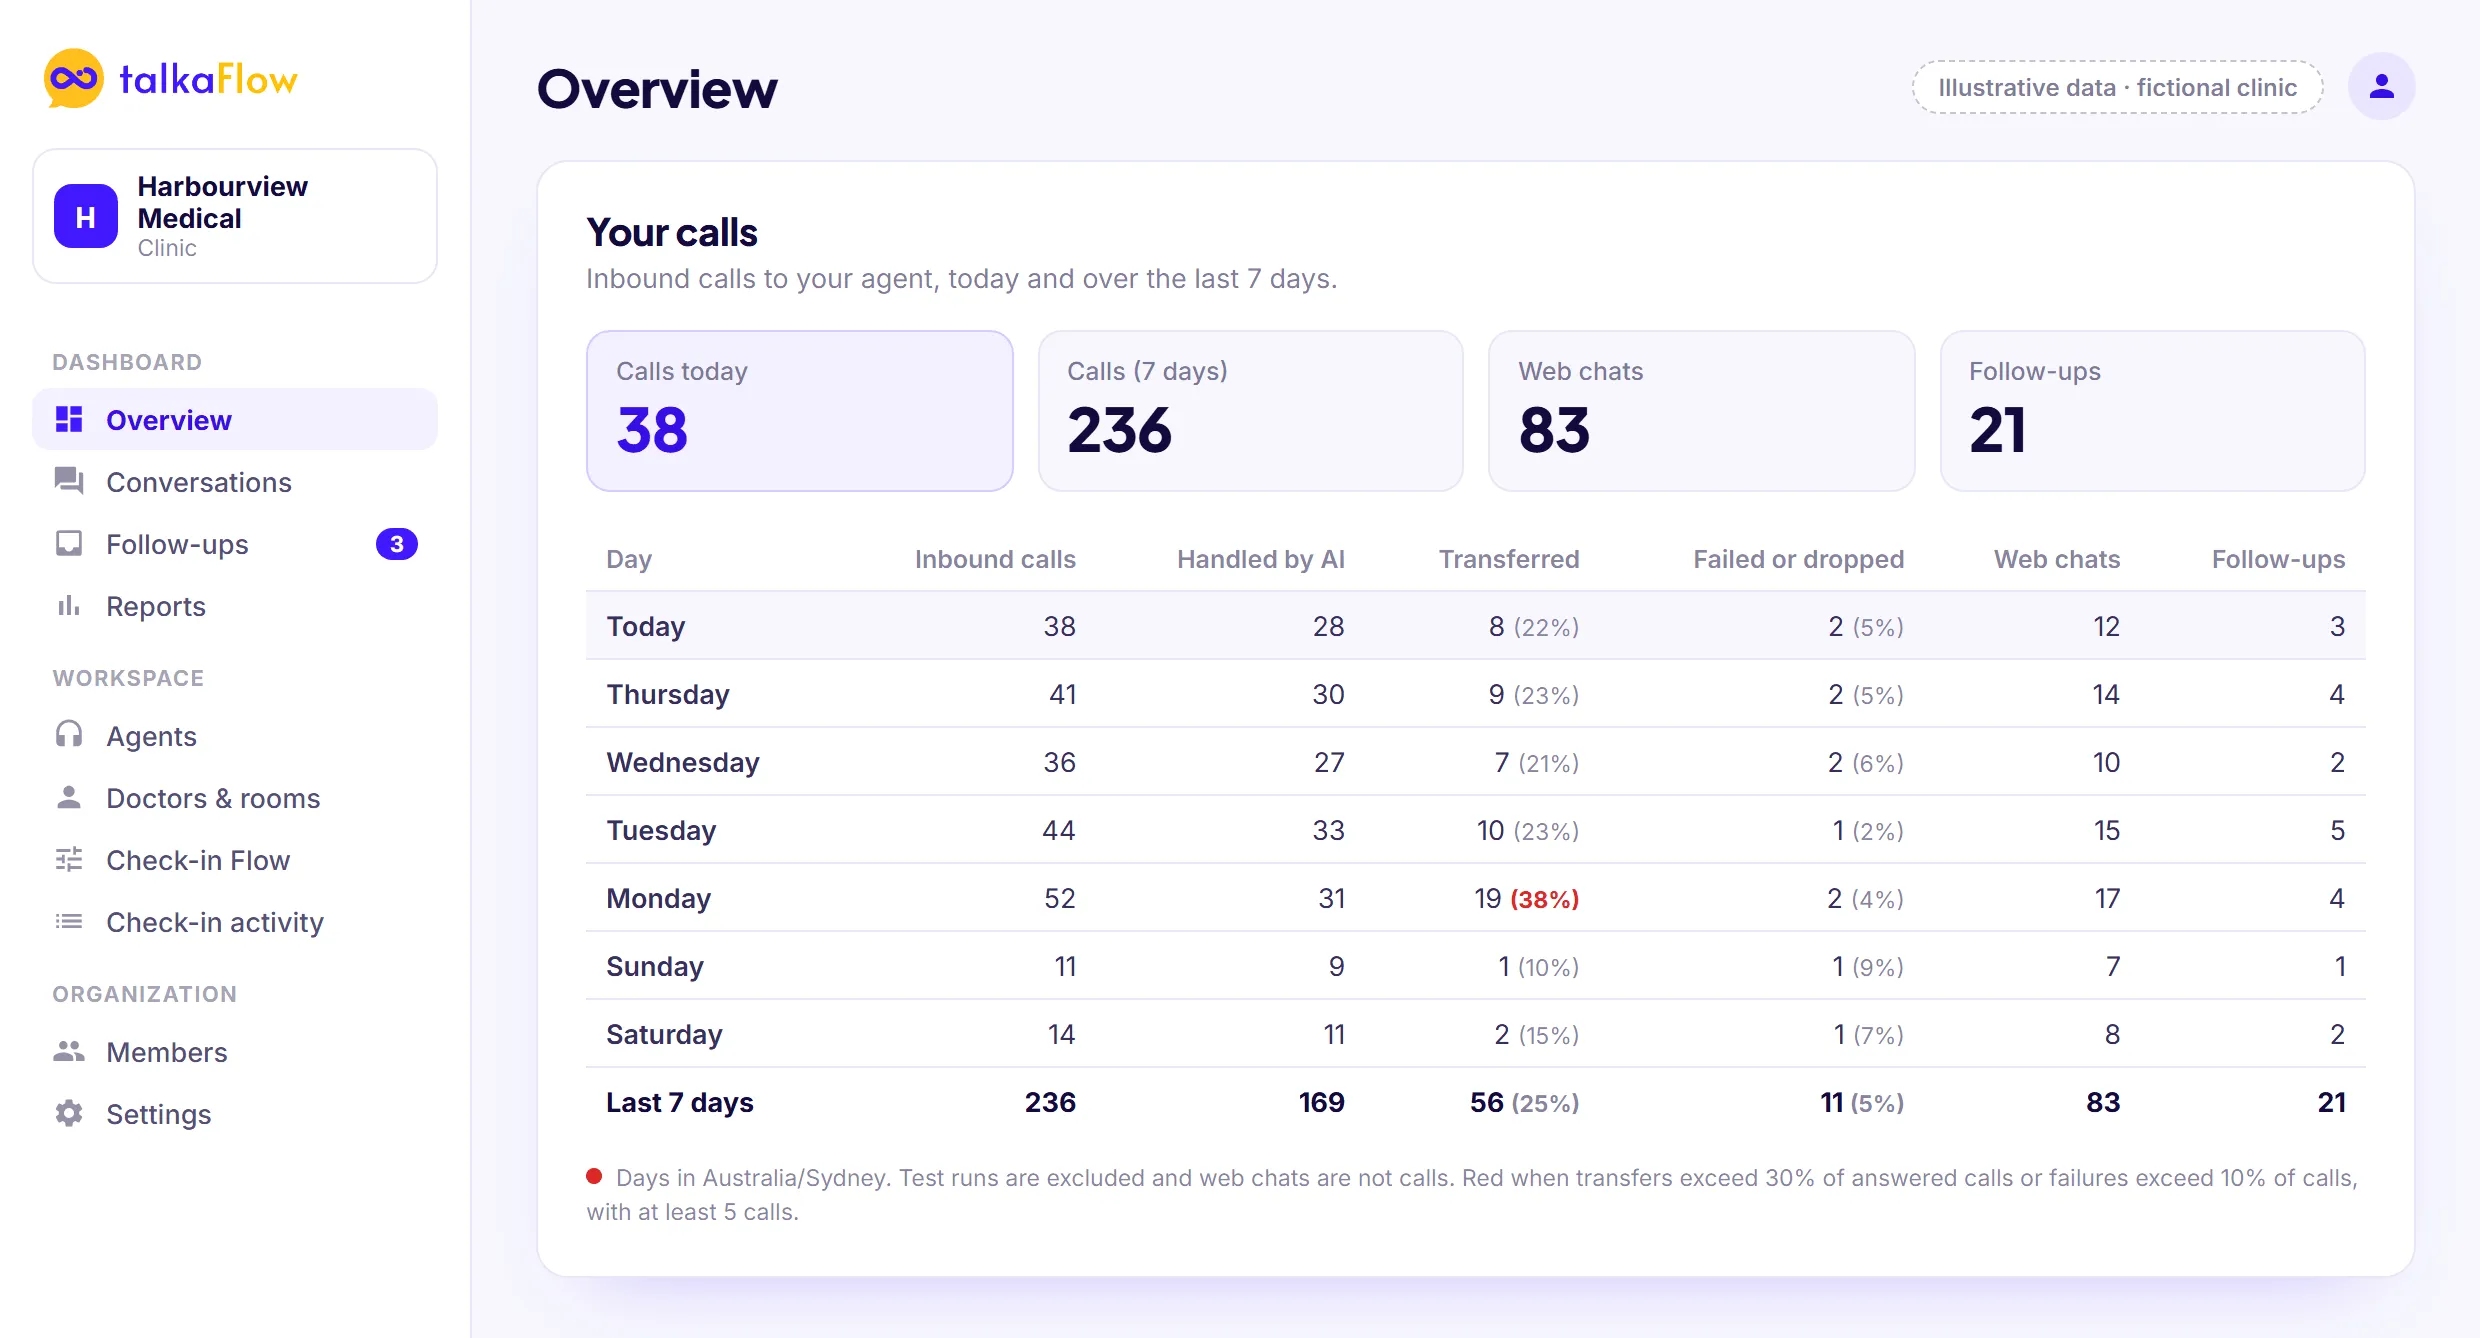Image resolution: width=2480 pixels, height=1338 pixels.
Task: Click the Agents headset icon
Action: (69, 735)
